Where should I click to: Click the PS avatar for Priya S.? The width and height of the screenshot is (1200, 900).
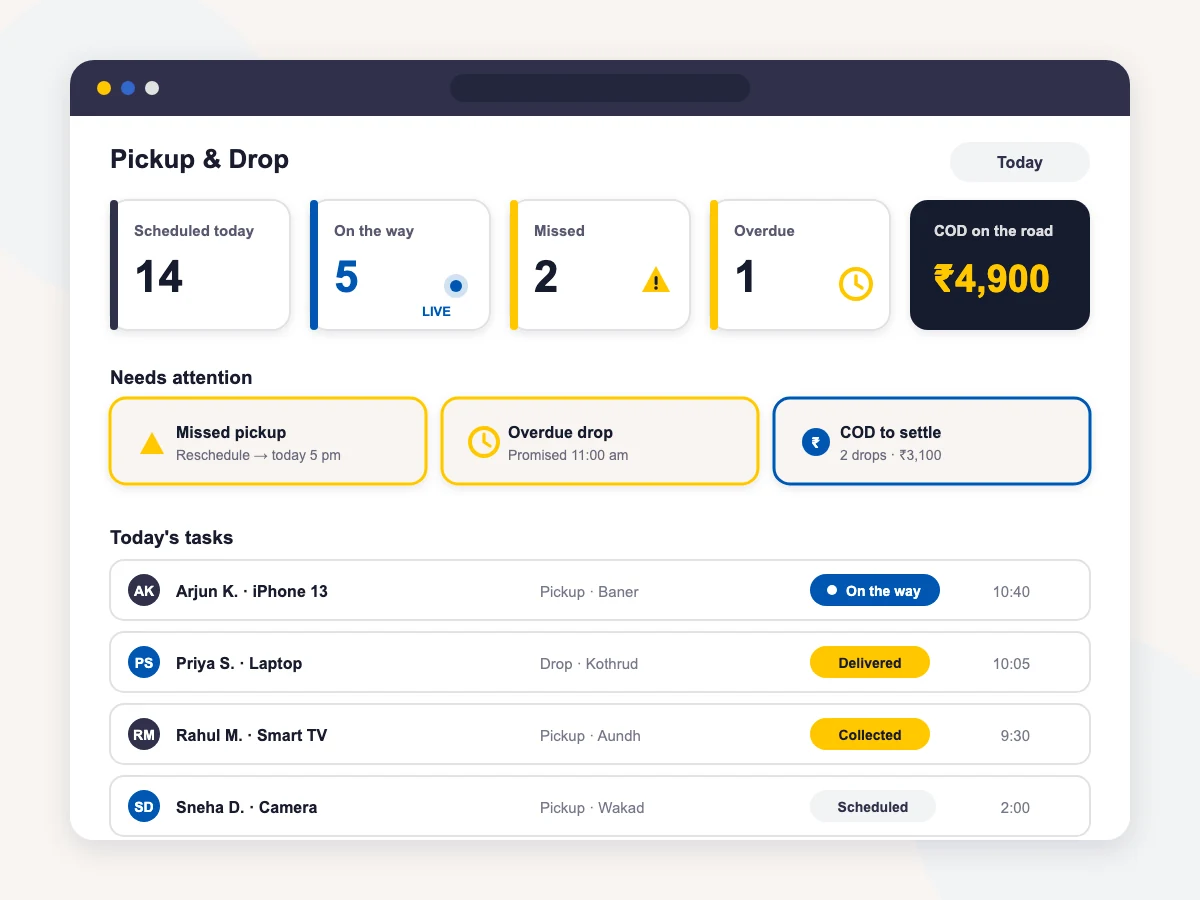click(144, 662)
